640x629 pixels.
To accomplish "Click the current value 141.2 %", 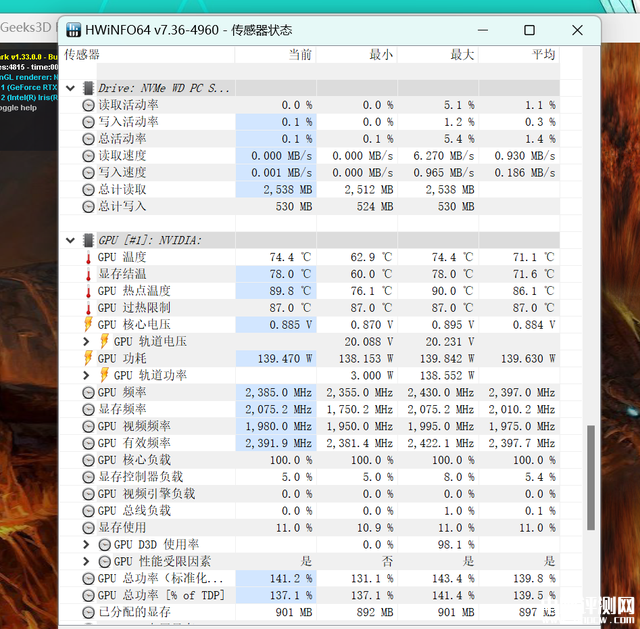I will (x=291, y=578).
